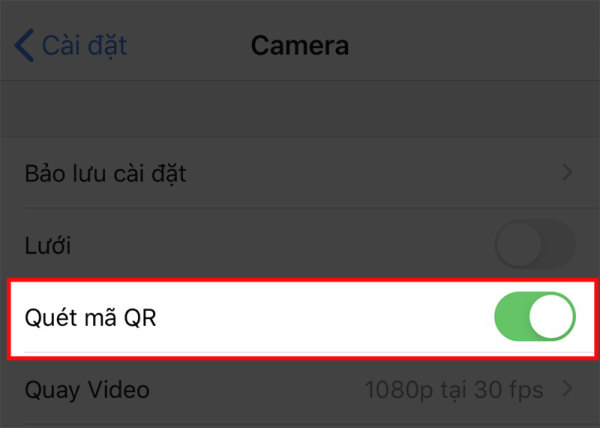Click chevron beside Quay Video
This screenshot has width=600, height=428.
pos(568,389)
